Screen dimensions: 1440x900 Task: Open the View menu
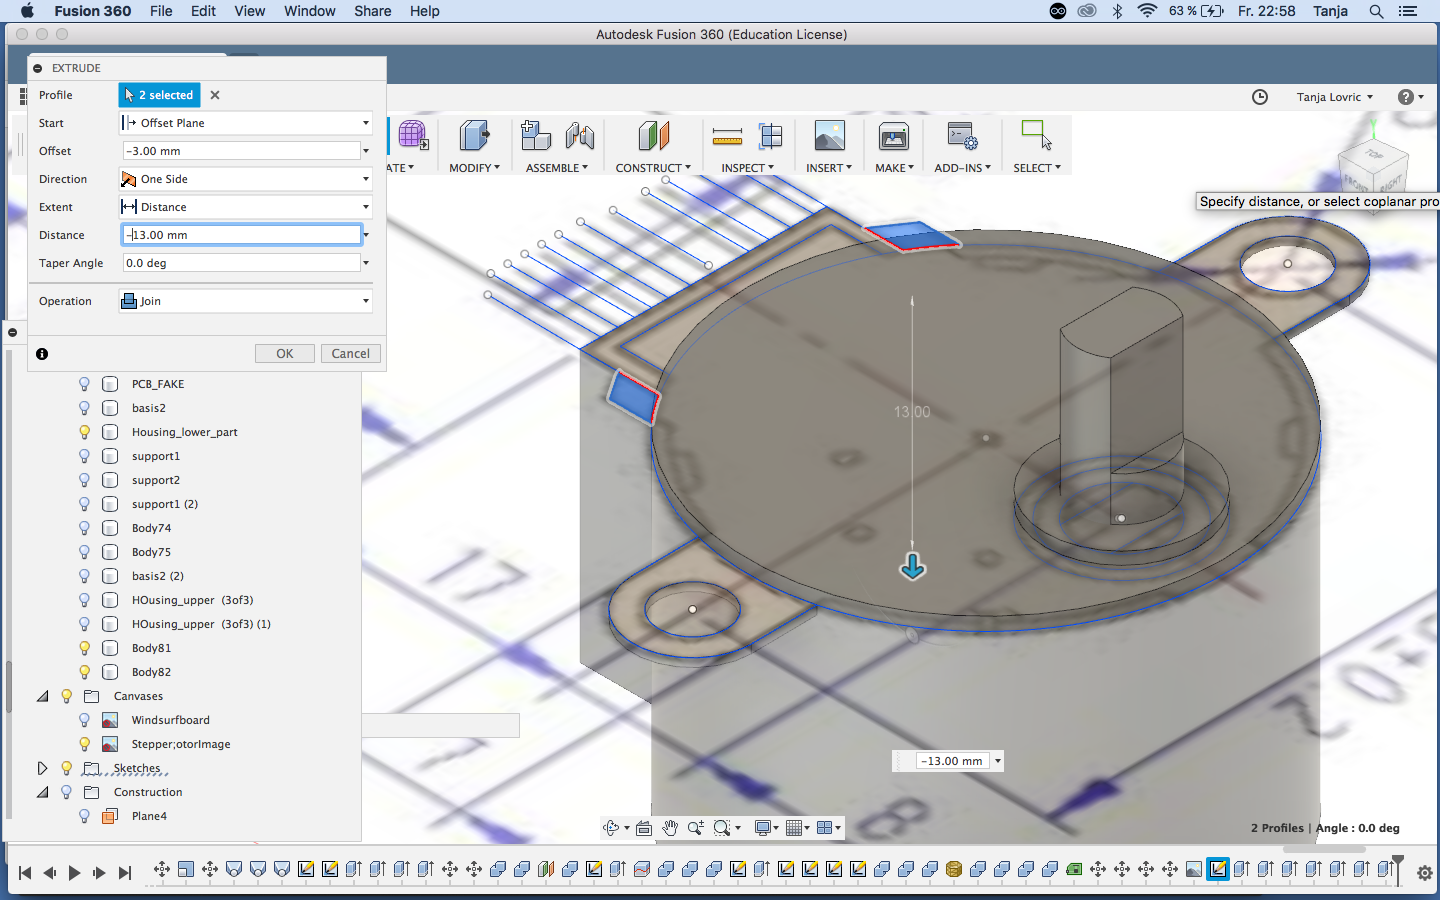click(x=249, y=11)
